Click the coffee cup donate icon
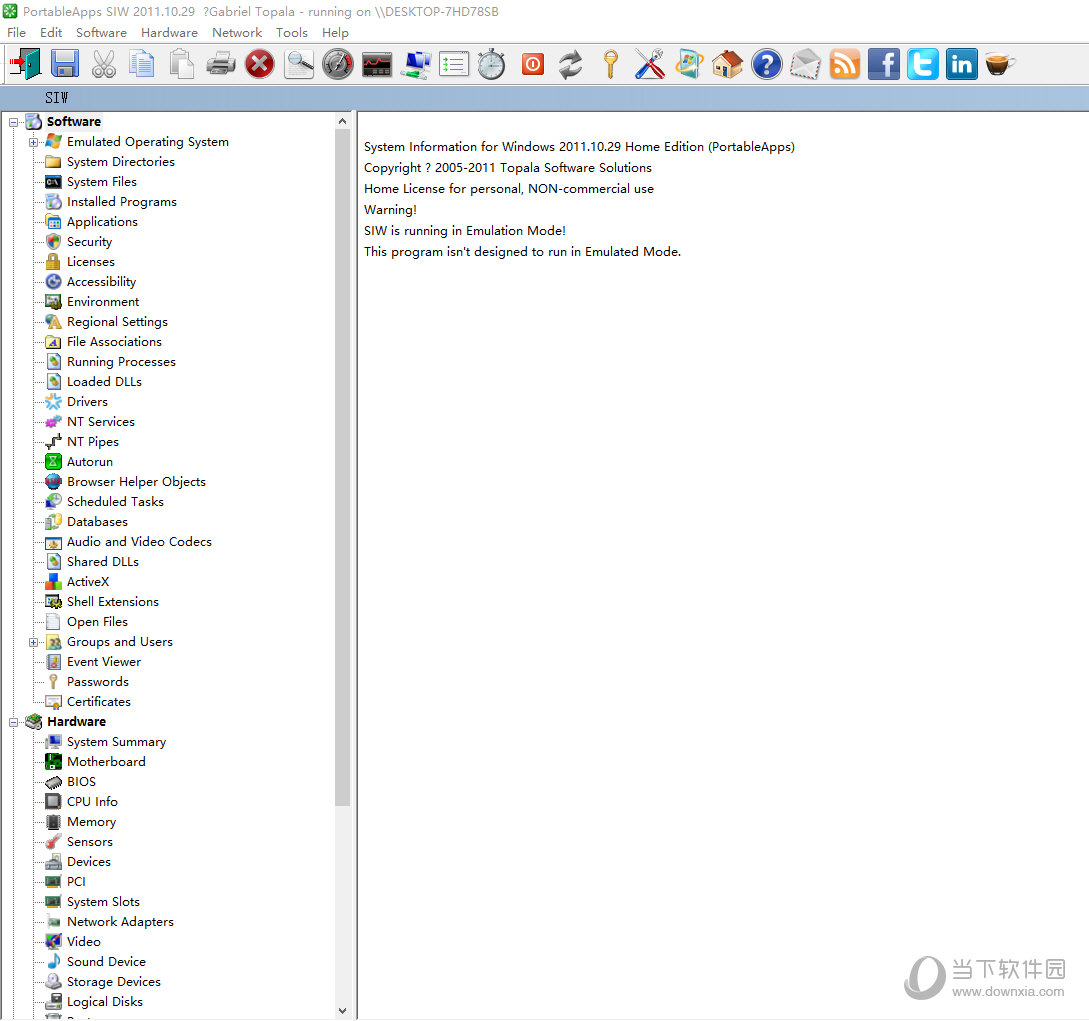The image size is (1089, 1021). (1000, 65)
